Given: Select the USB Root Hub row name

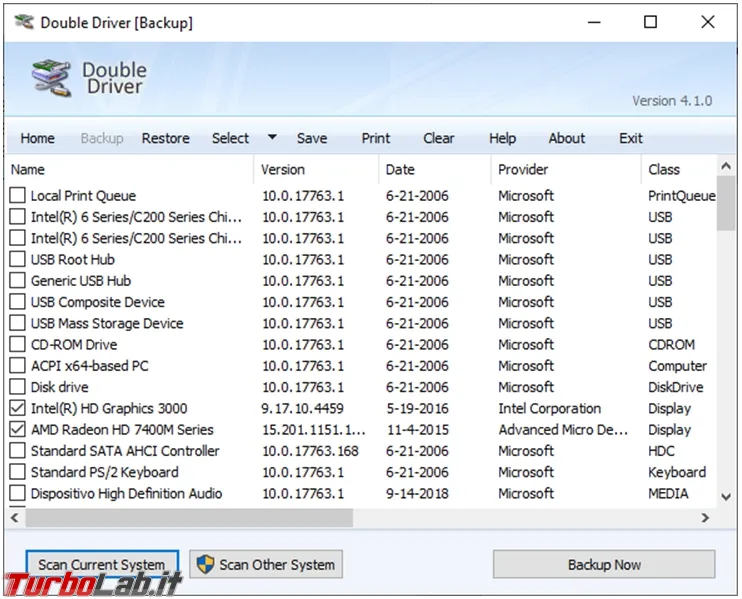Looking at the screenshot, I should [73, 259].
